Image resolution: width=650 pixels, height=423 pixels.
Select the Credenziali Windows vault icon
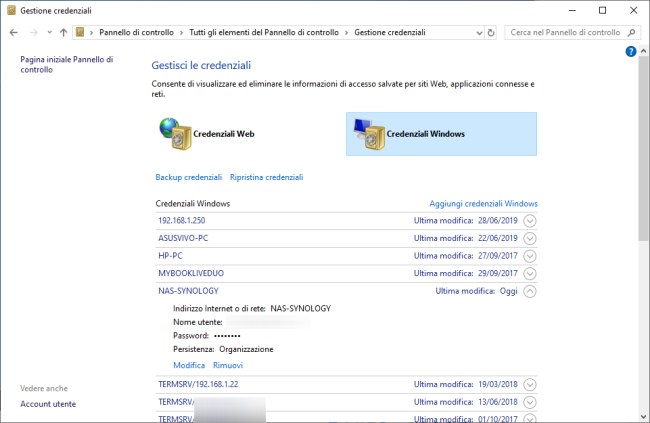369,133
